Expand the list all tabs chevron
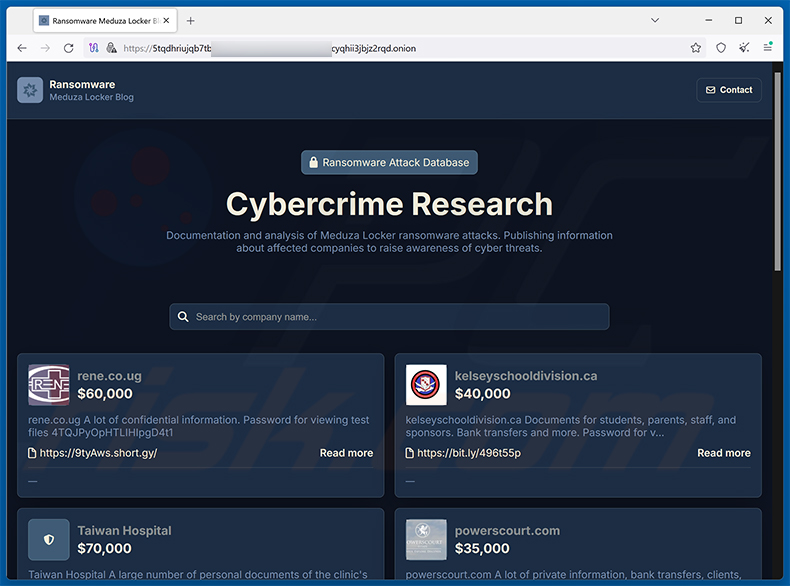790x586 pixels. tap(655, 21)
